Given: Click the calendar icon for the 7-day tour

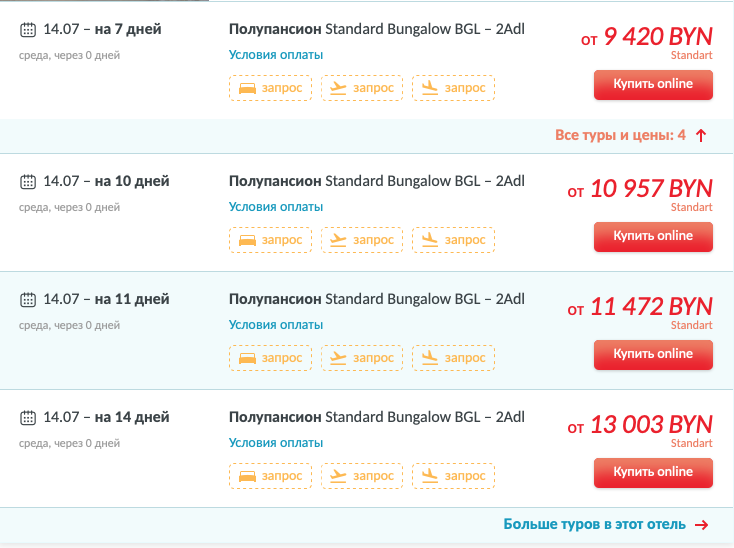Looking at the screenshot, I should click(28, 30).
